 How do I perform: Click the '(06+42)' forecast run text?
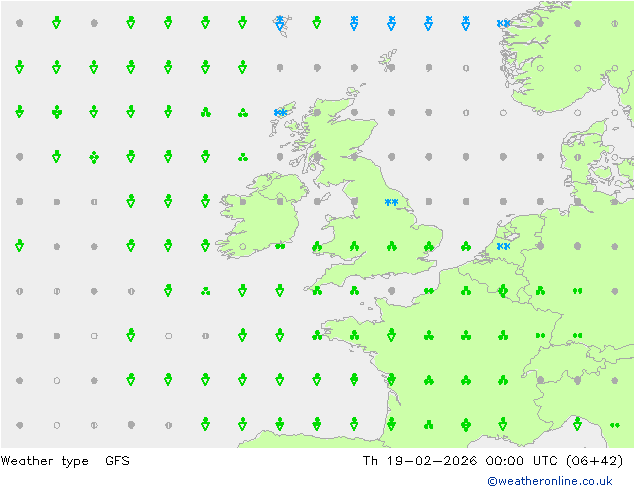(594, 461)
